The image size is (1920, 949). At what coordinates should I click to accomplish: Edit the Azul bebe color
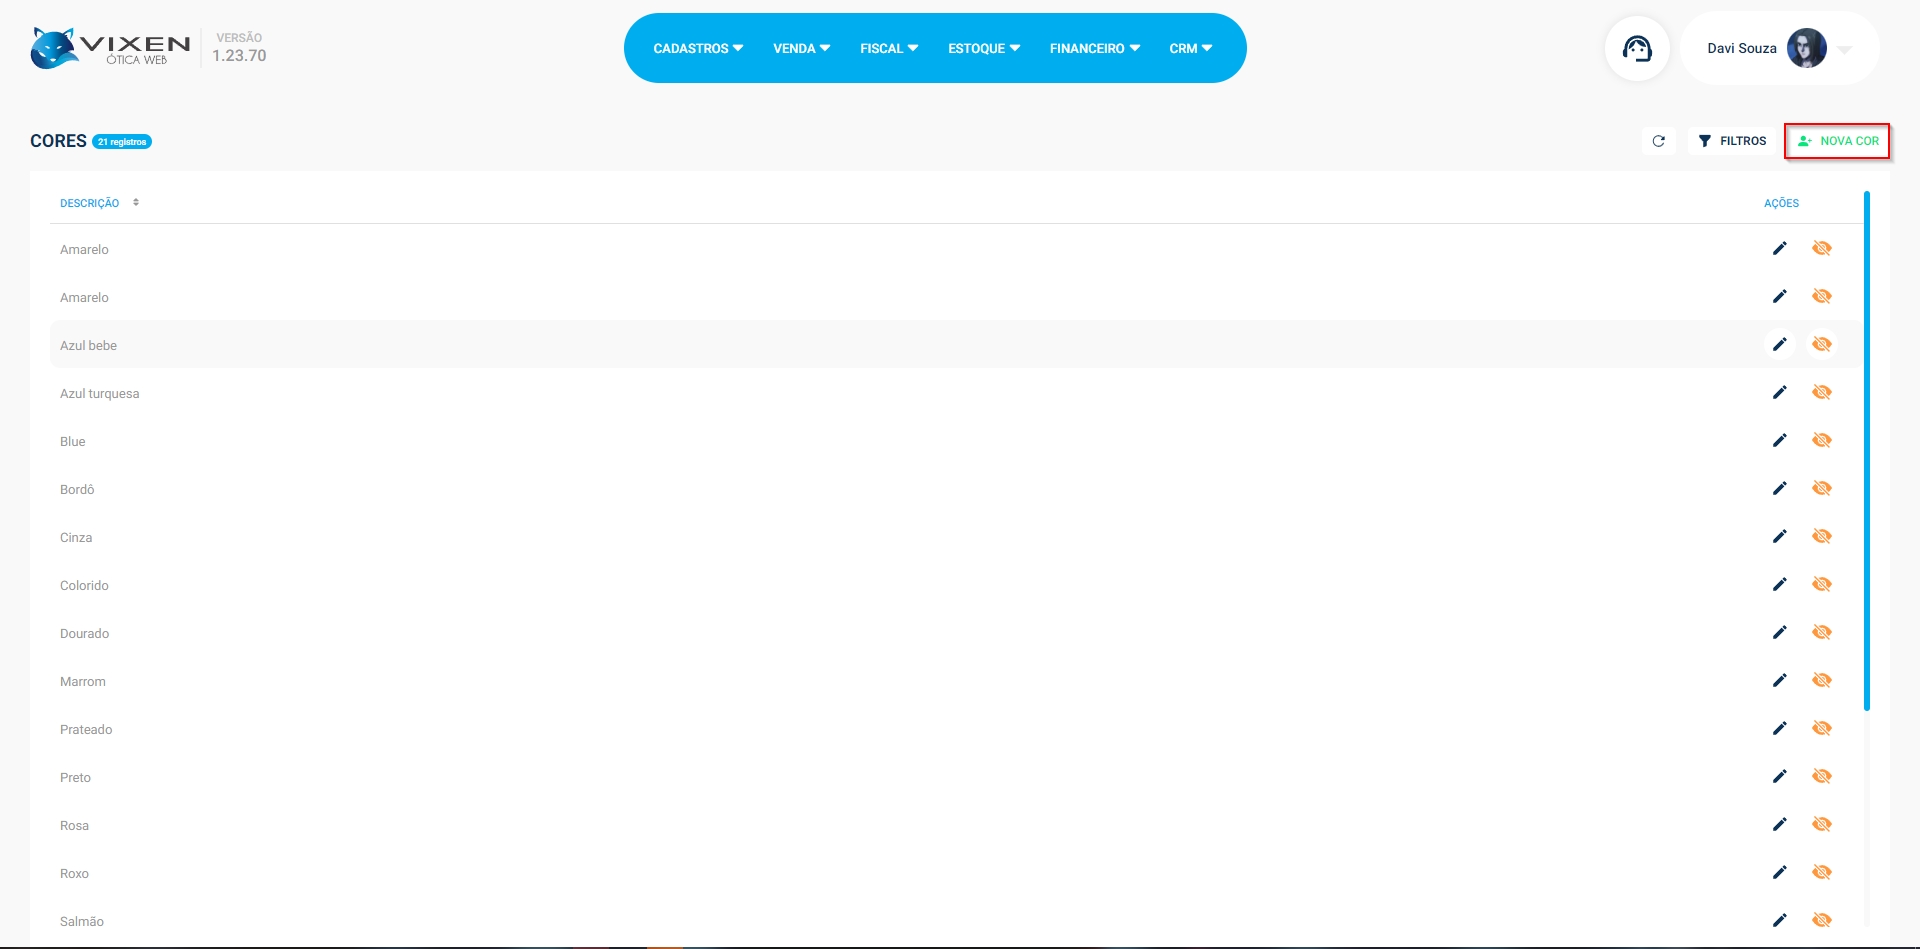1779,344
